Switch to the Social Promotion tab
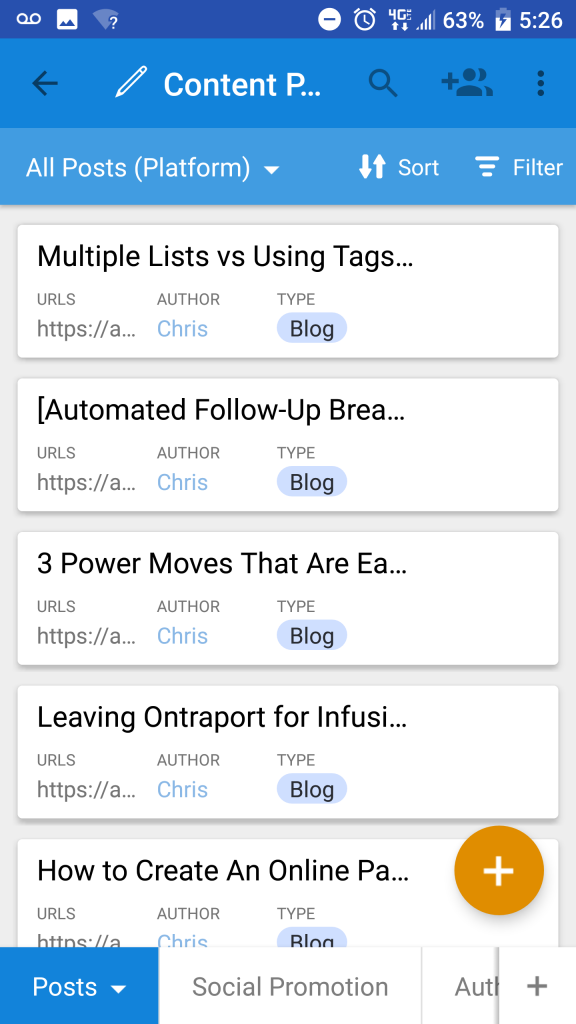Screen dimensions: 576x1024 point(290,986)
